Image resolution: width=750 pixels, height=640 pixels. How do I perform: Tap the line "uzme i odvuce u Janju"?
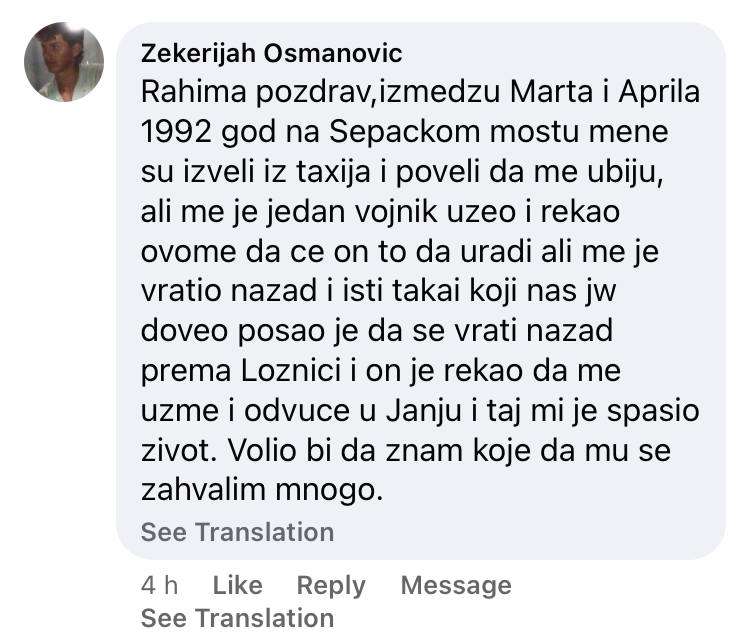coord(420,412)
